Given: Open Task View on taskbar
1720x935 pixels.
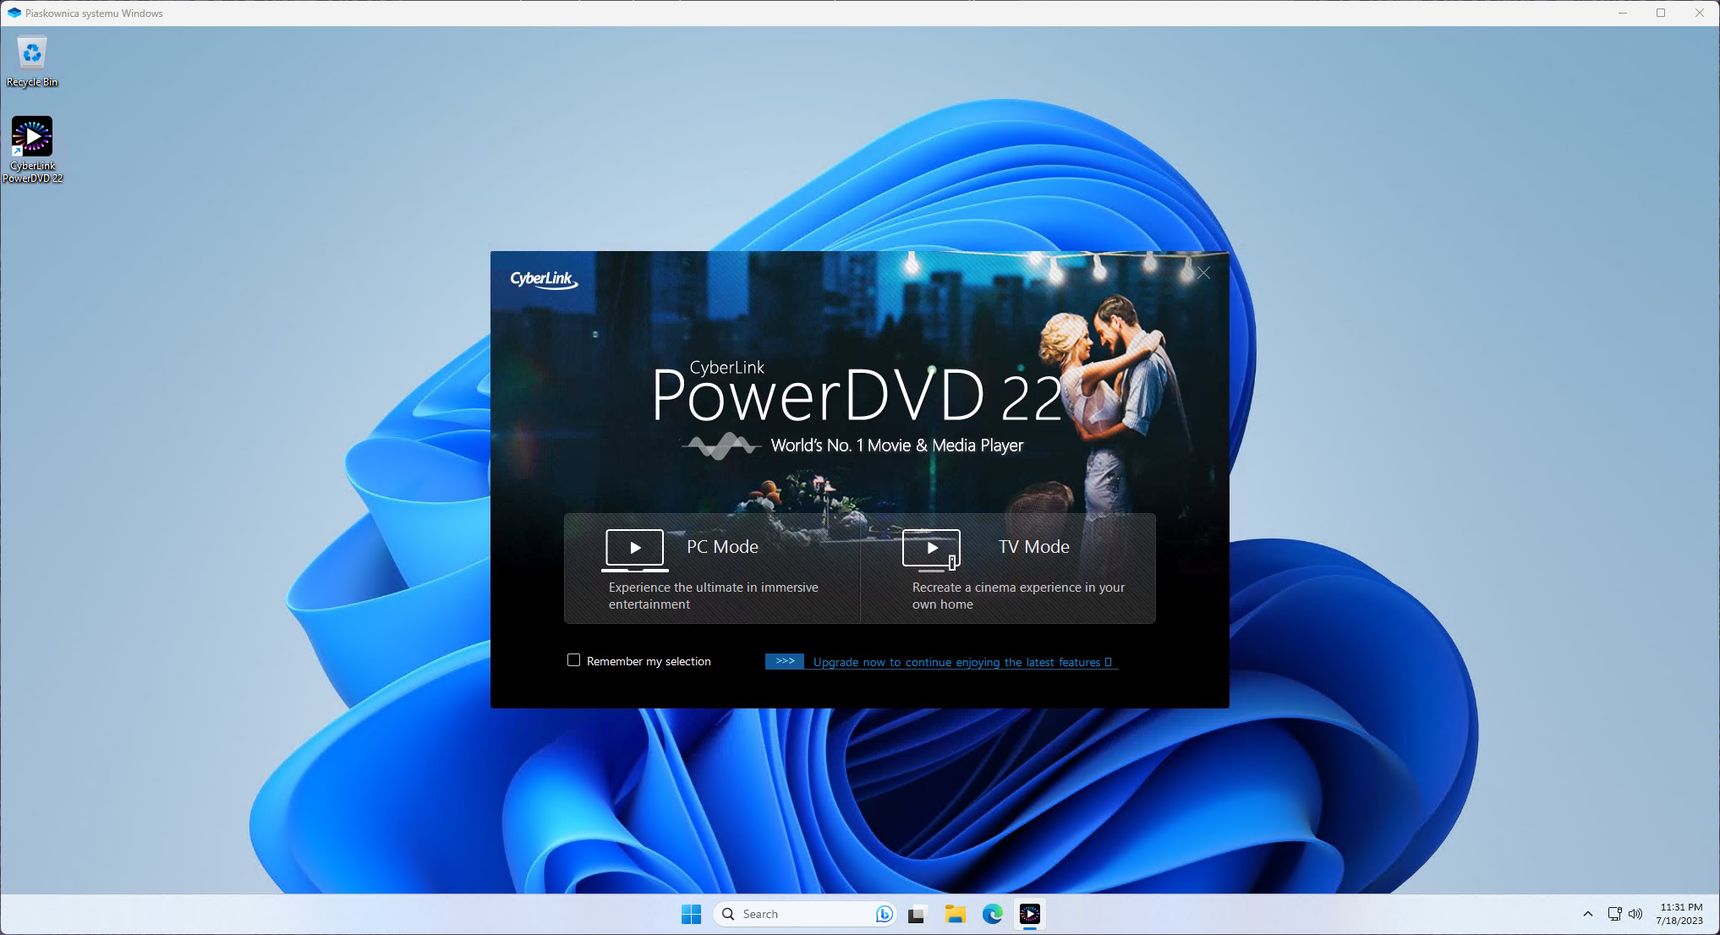Looking at the screenshot, I should pos(917,914).
